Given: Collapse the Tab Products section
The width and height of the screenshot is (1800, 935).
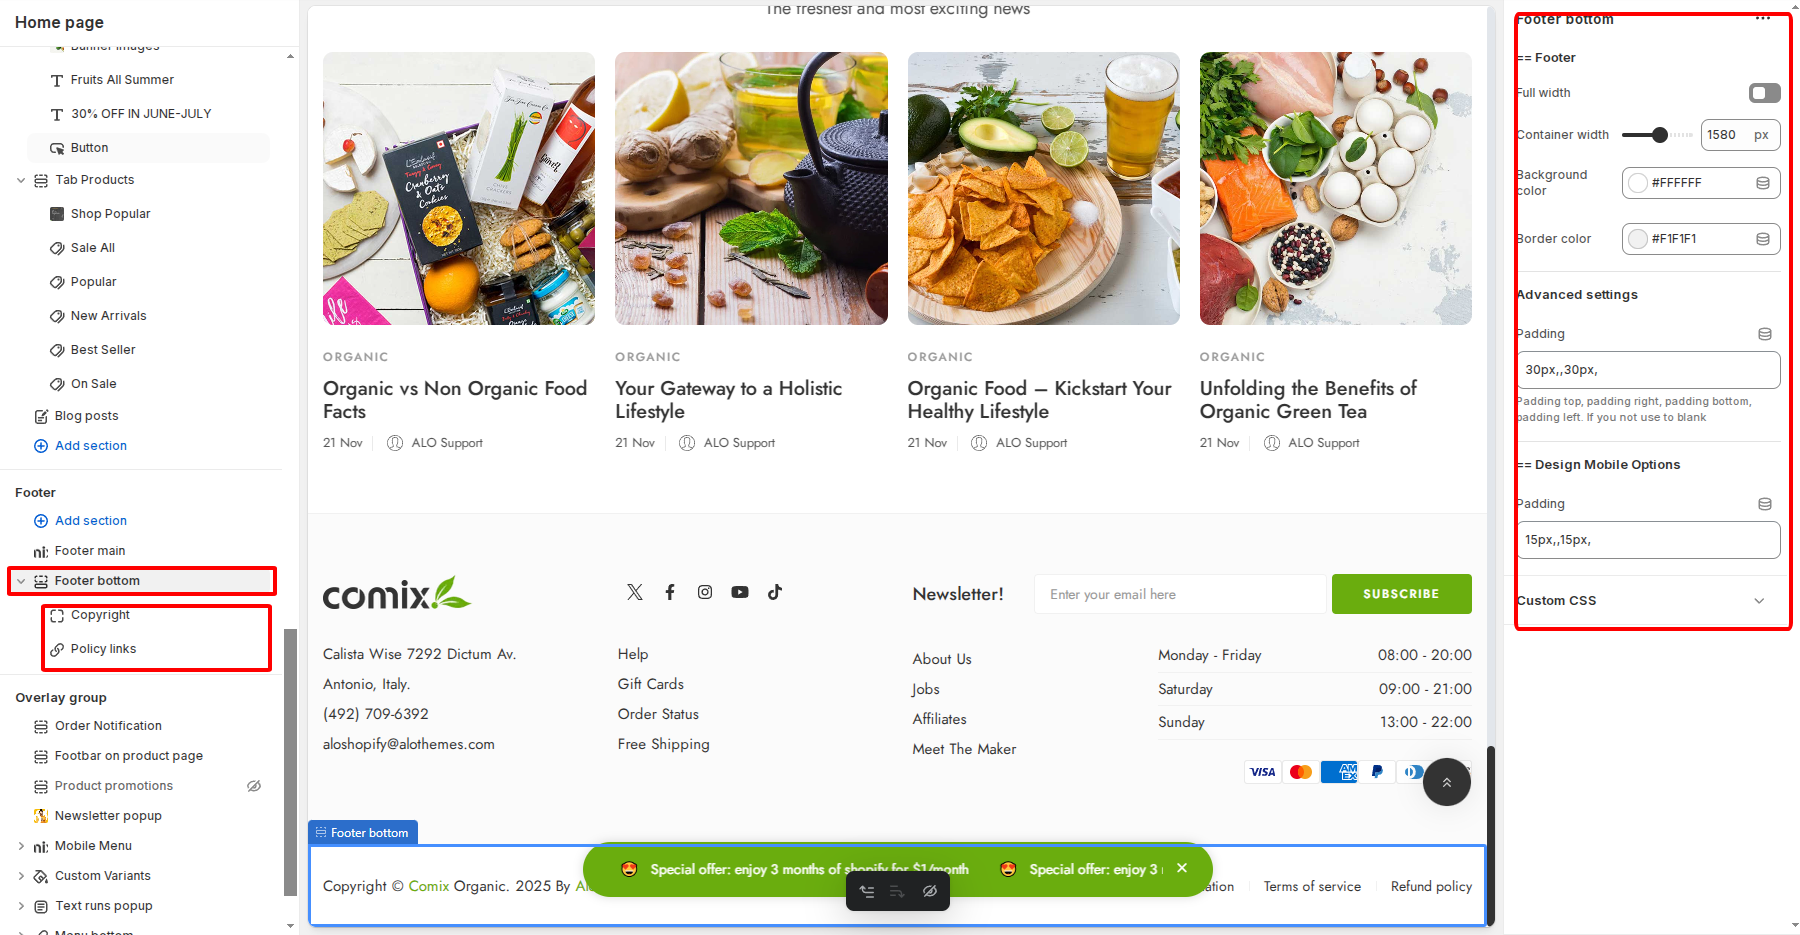Looking at the screenshot, I should (x=21, y=180).
